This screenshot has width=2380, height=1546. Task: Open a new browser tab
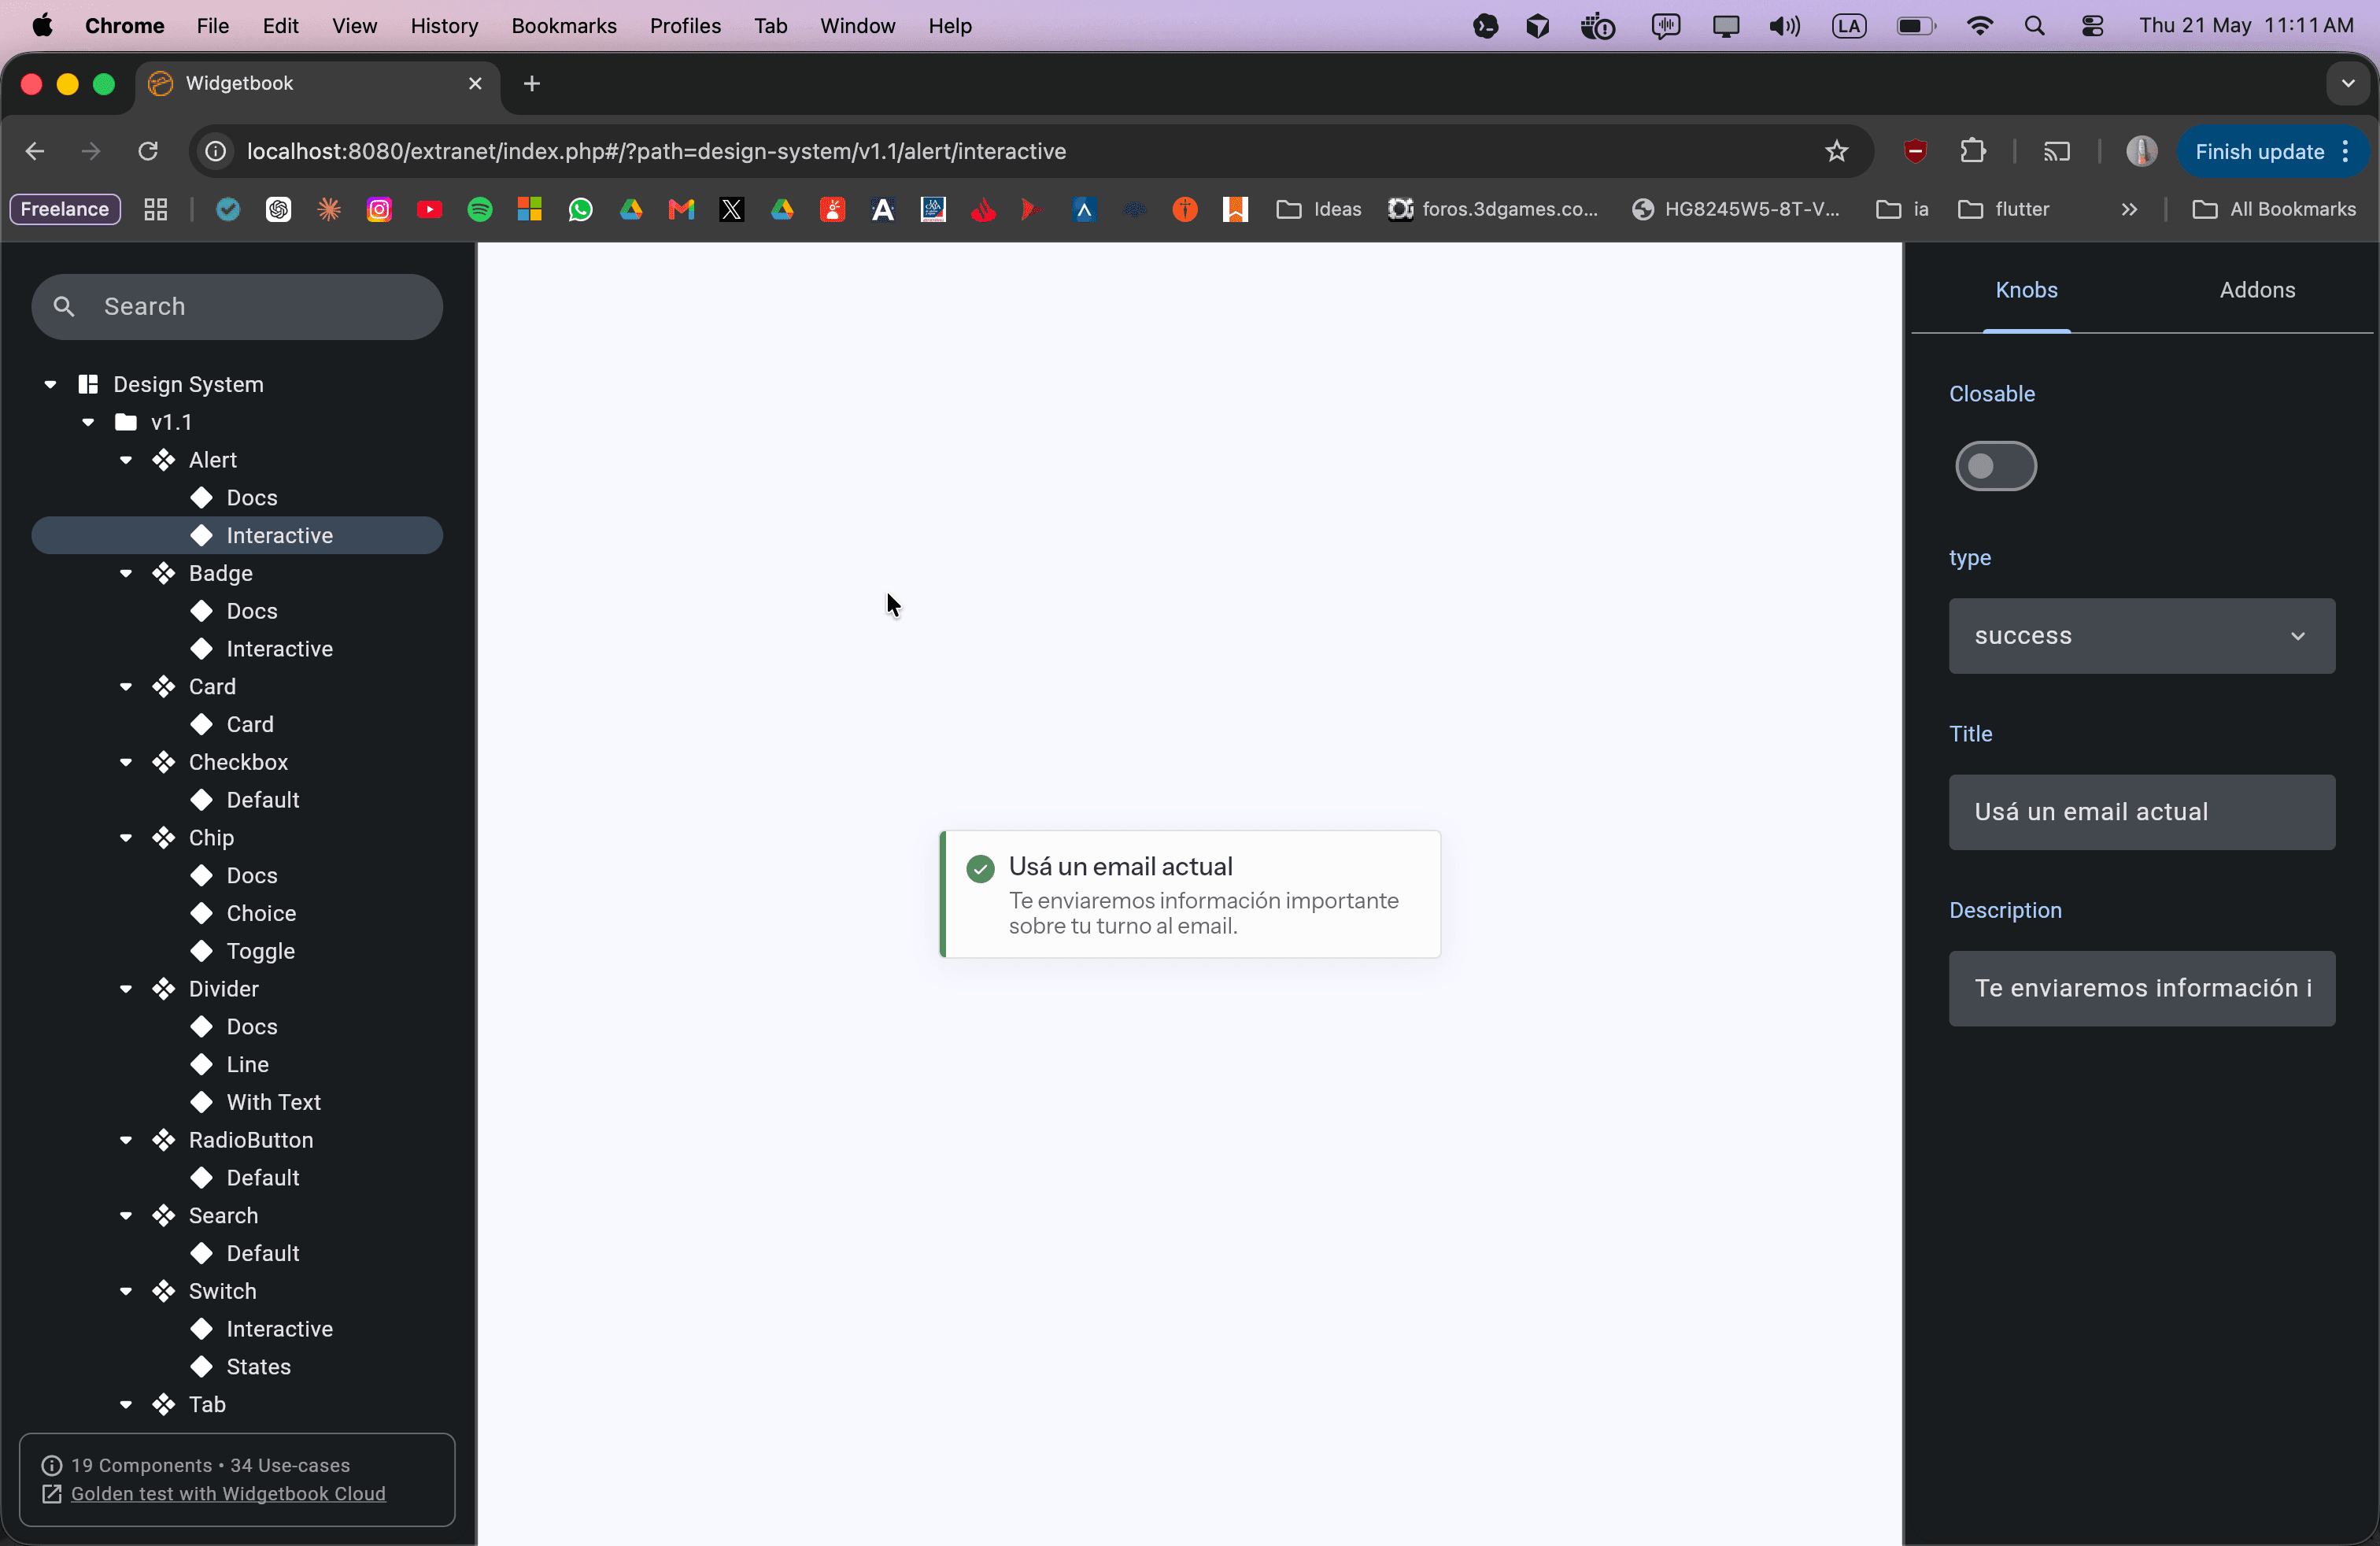pos(532,84)
